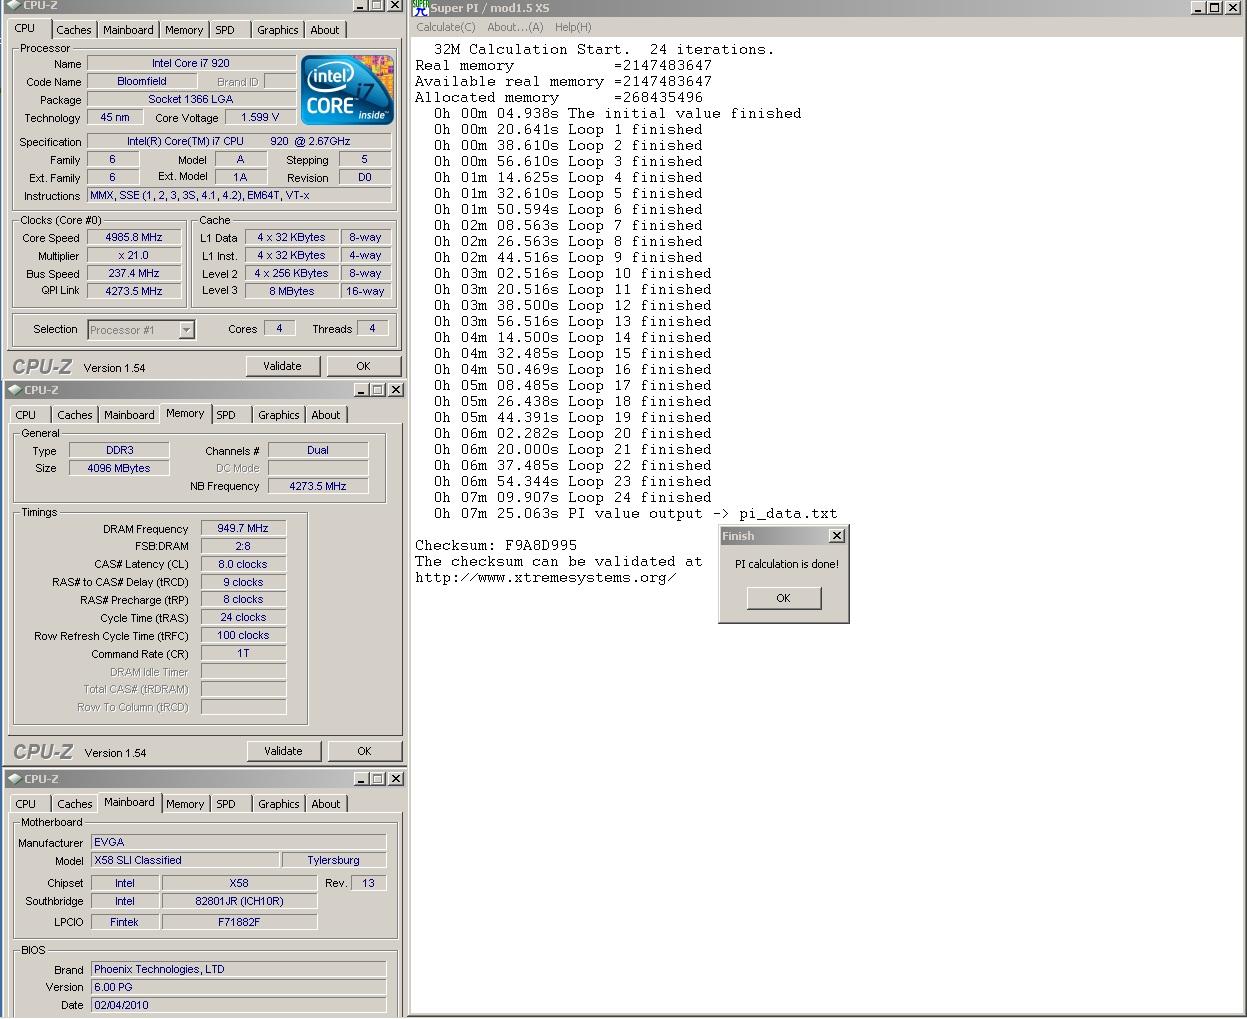The height and width of the screenshot is (1019, 1247).
Task: Select CPU tab in Memory CPU-Z window
Action: 26,415
